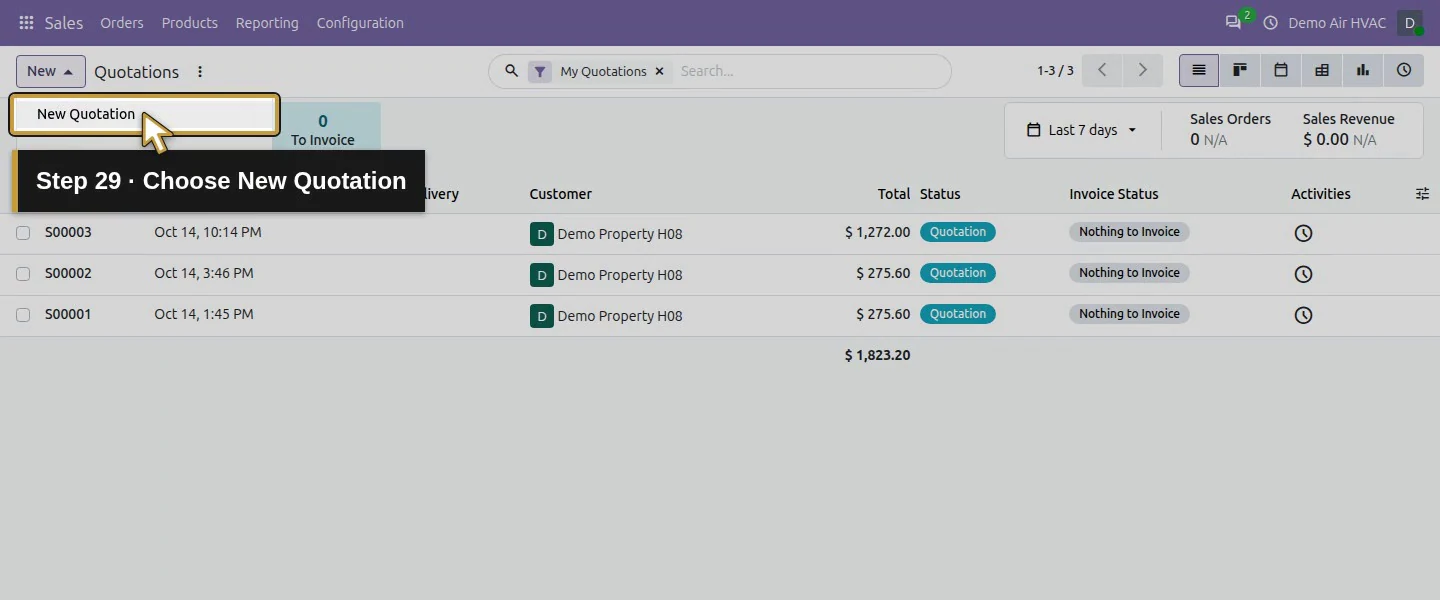Switch to calendar view
1440x600 pixels.
1281,71
